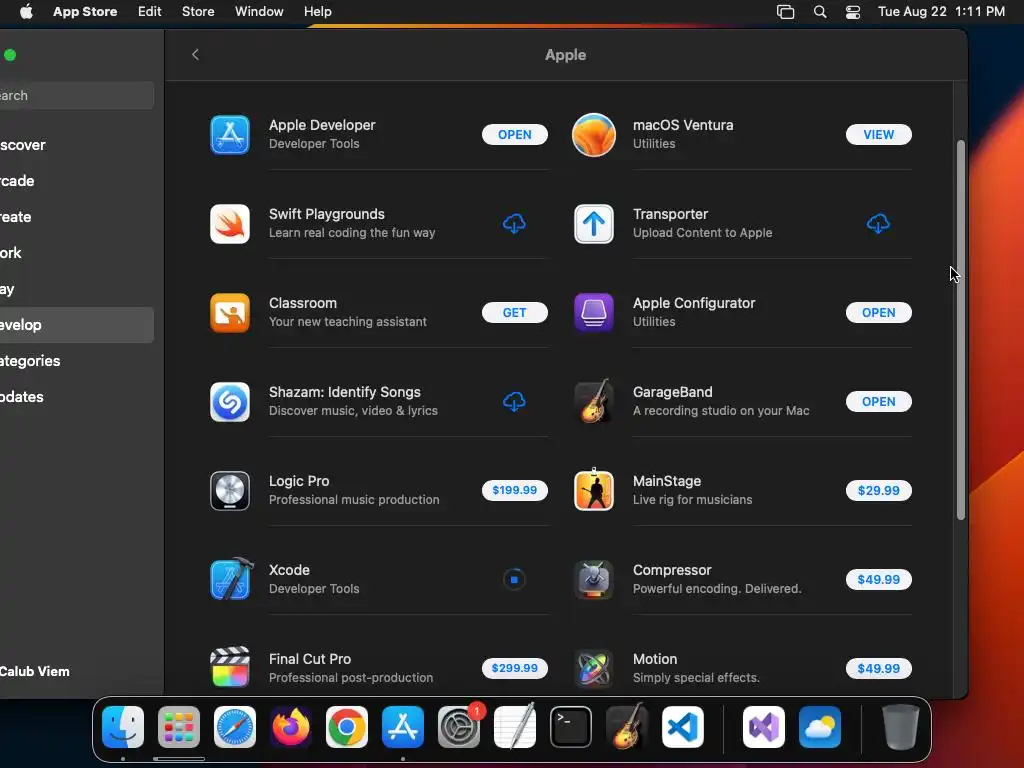Click the Logic Pro app icon
The height and width of the screenshot is (768, 1024).
[x=230, y=490]
